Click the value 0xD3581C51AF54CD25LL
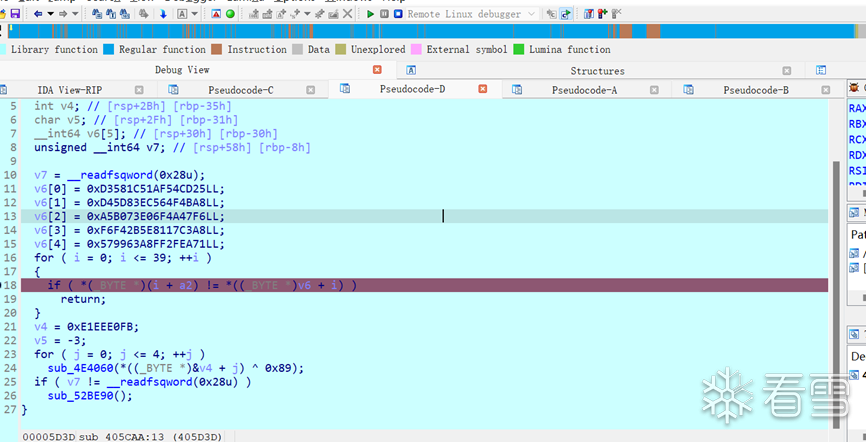The height and width of the screenshot is (442, 866). (155, 189)
